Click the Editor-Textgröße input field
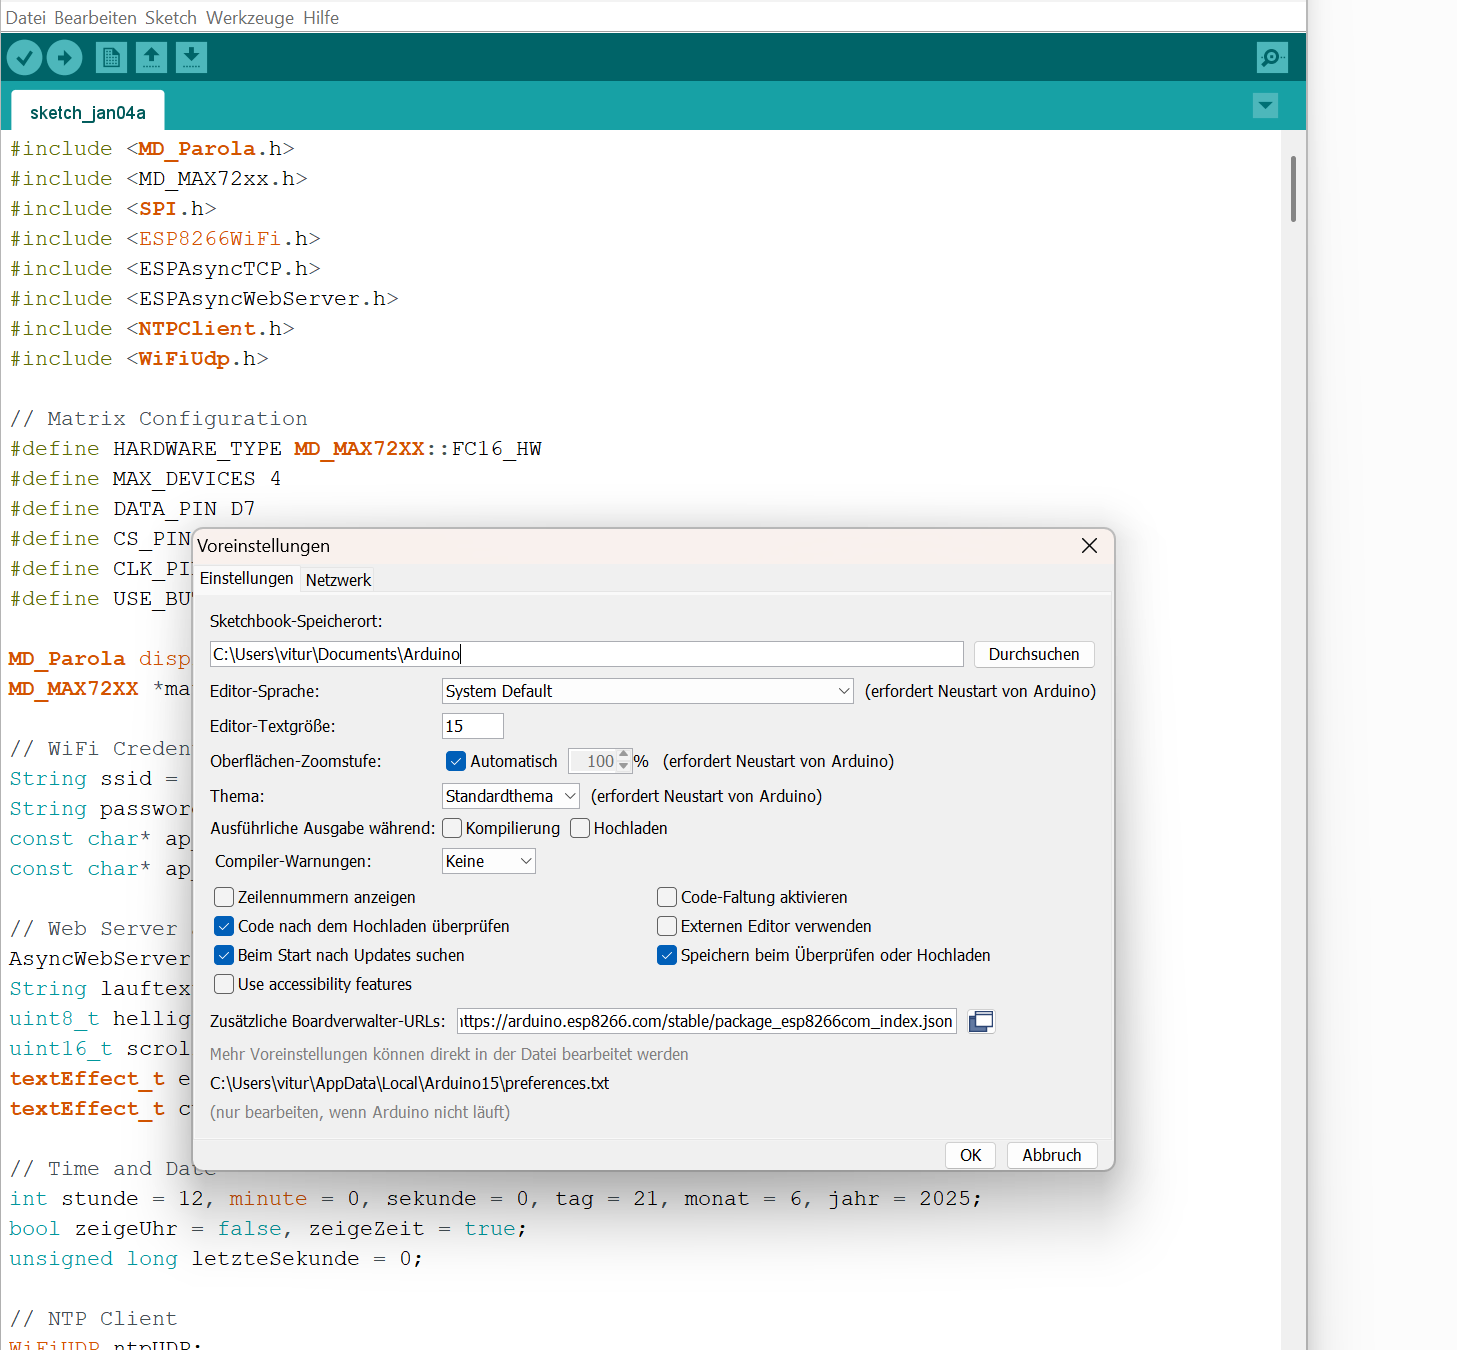Screen dimensions: 1457x1350 pyautogui.click(x=472, y=726)
